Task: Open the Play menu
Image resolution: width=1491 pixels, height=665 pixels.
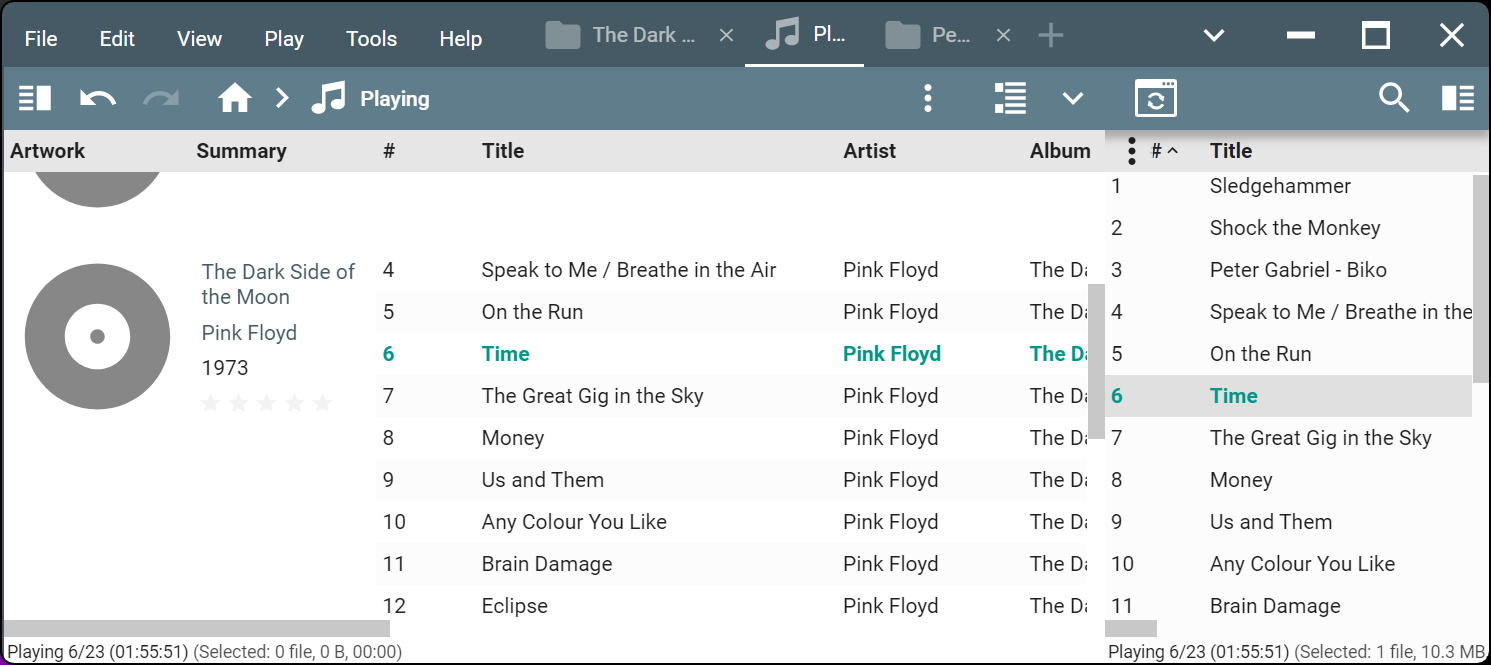Action: pos(284,39)
